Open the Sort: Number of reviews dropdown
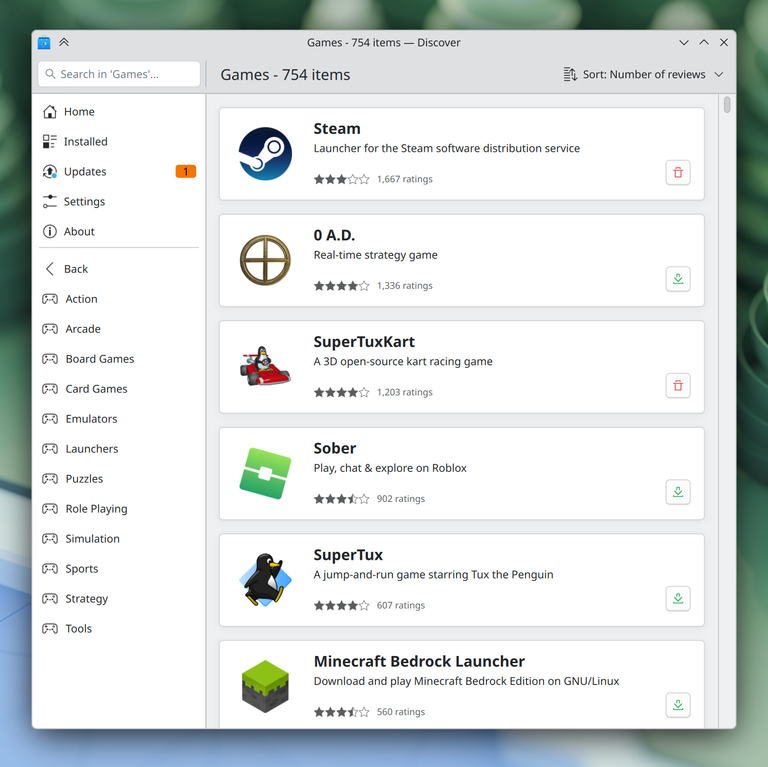 point(643,75)
